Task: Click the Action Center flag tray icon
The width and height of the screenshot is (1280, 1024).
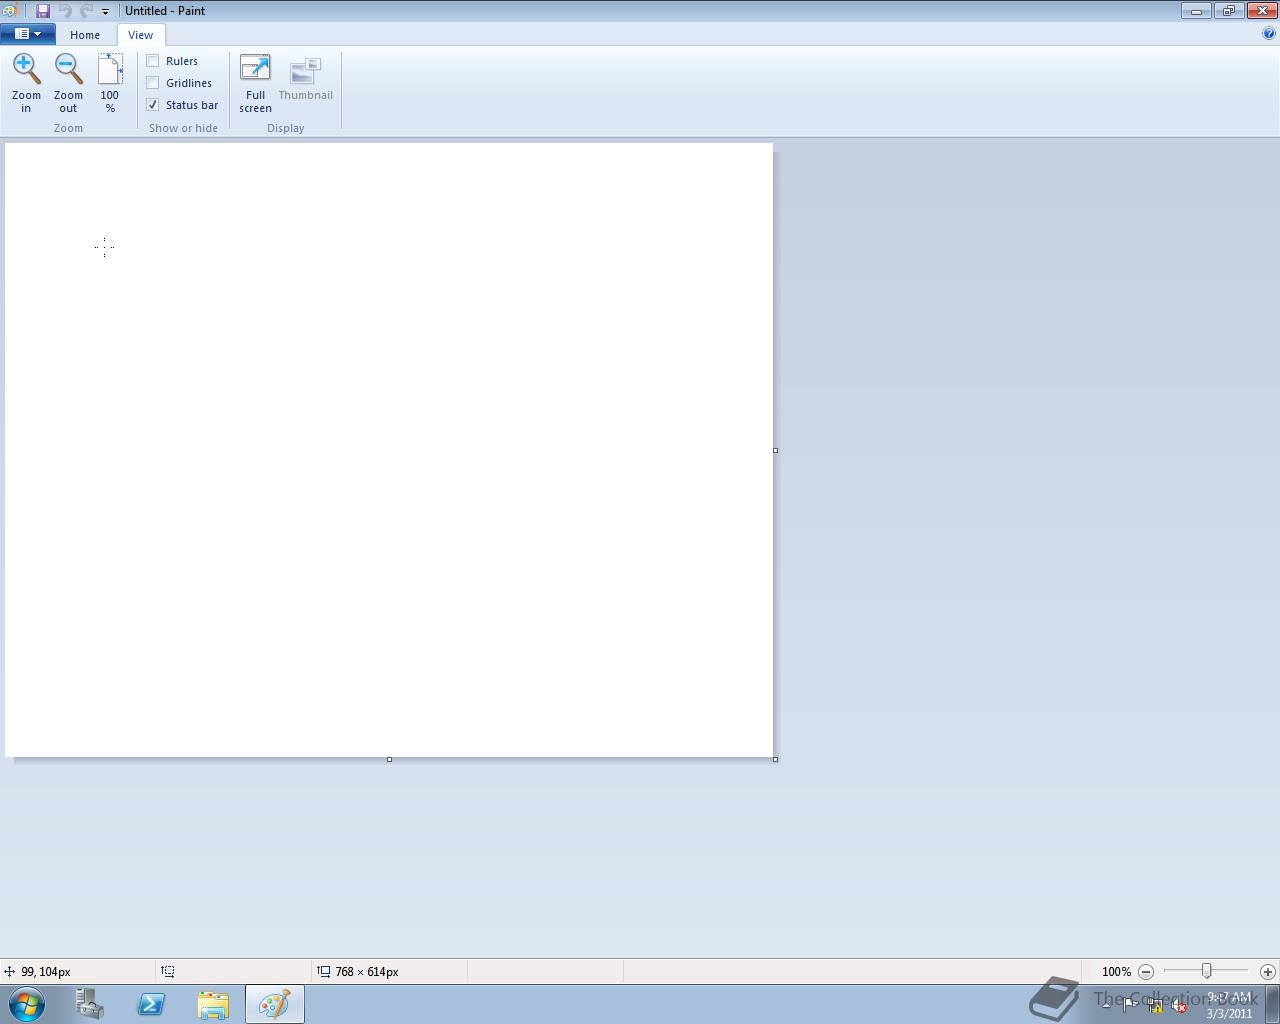Action: (1129, 1005)
